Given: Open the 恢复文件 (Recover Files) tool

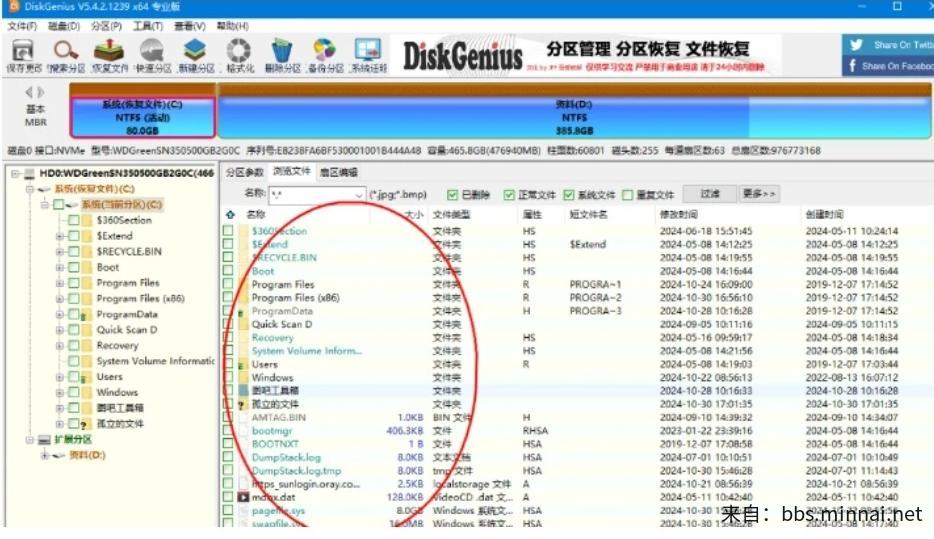Looking at the screenshot, I should pyautogui.click(x=110, y=54).
